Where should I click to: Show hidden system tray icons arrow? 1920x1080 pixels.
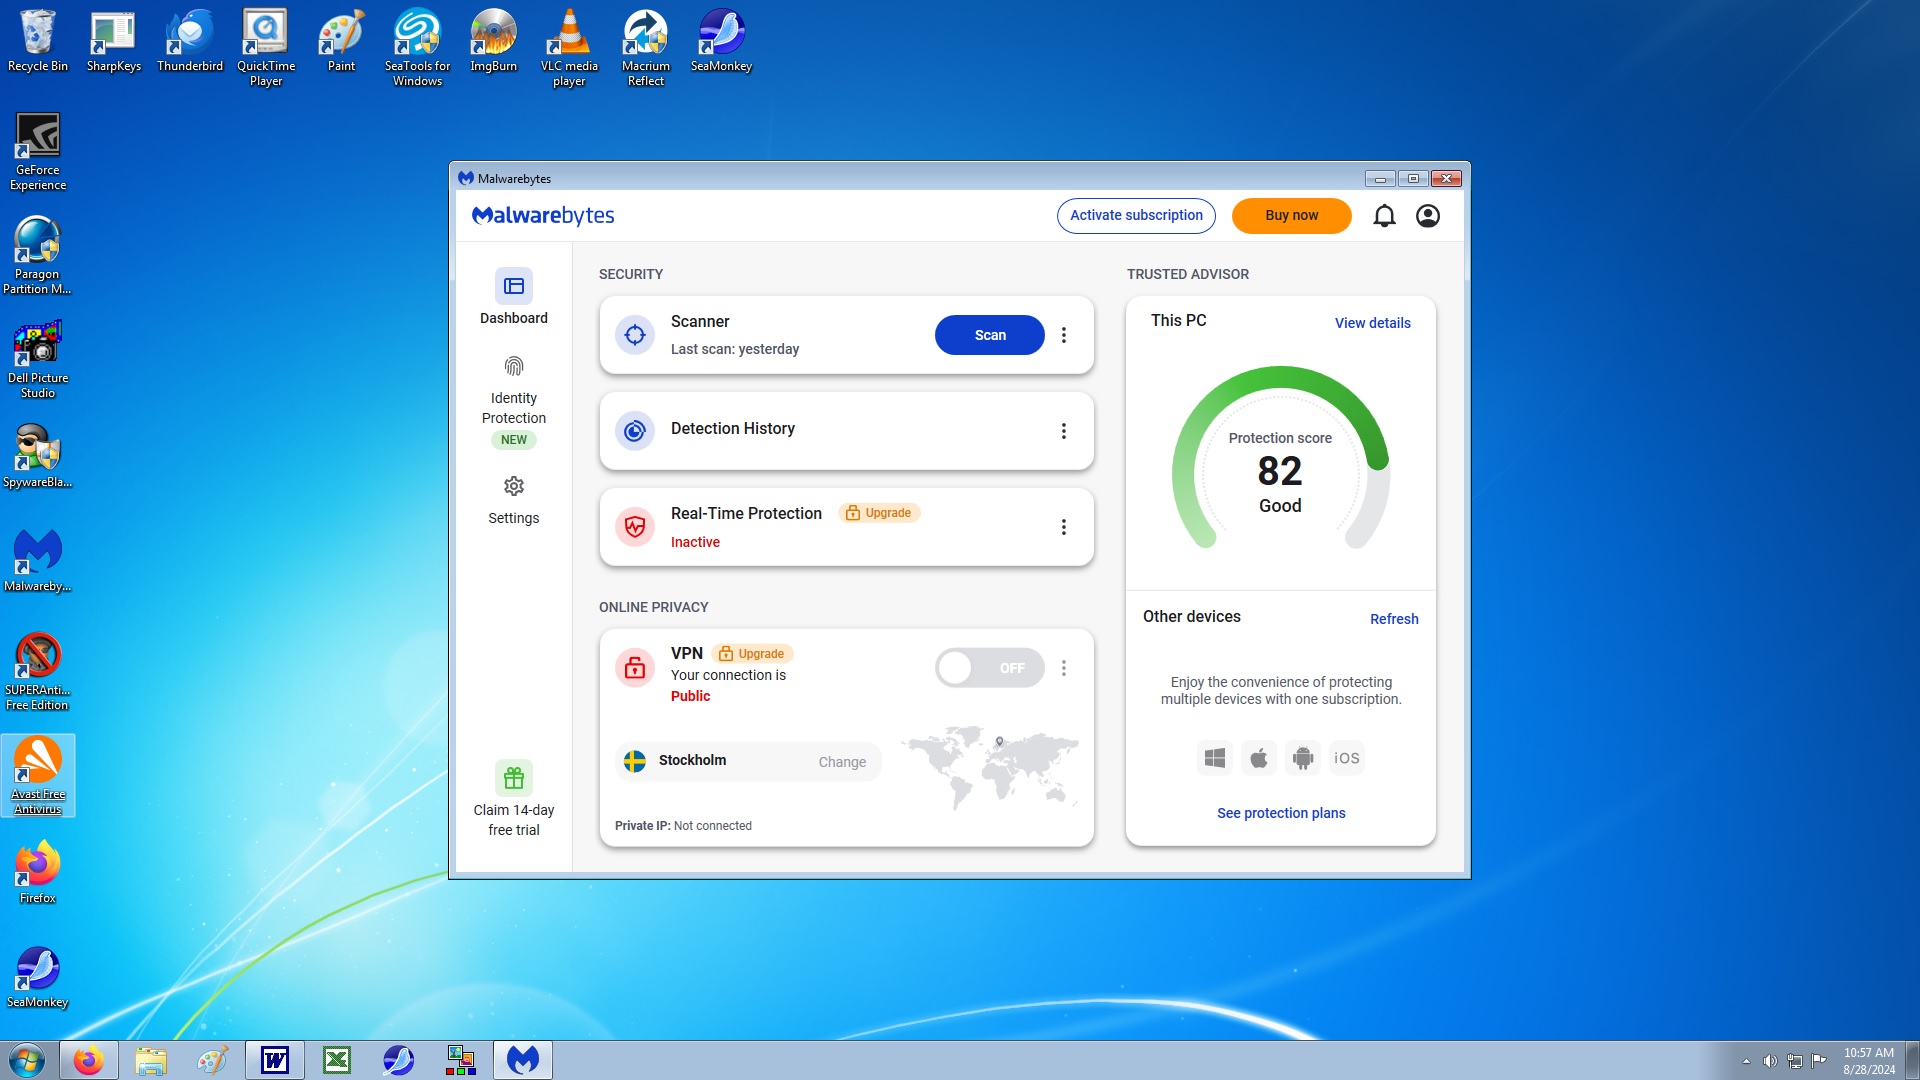pyautogui.click(x=1746, y=1061)
